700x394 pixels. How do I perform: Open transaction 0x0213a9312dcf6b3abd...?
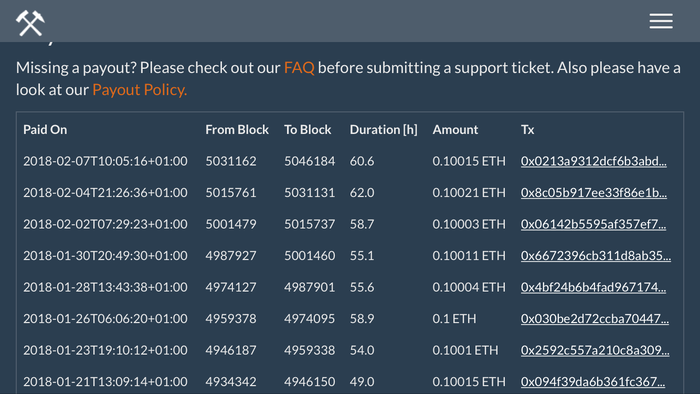[x=593, y=161]
